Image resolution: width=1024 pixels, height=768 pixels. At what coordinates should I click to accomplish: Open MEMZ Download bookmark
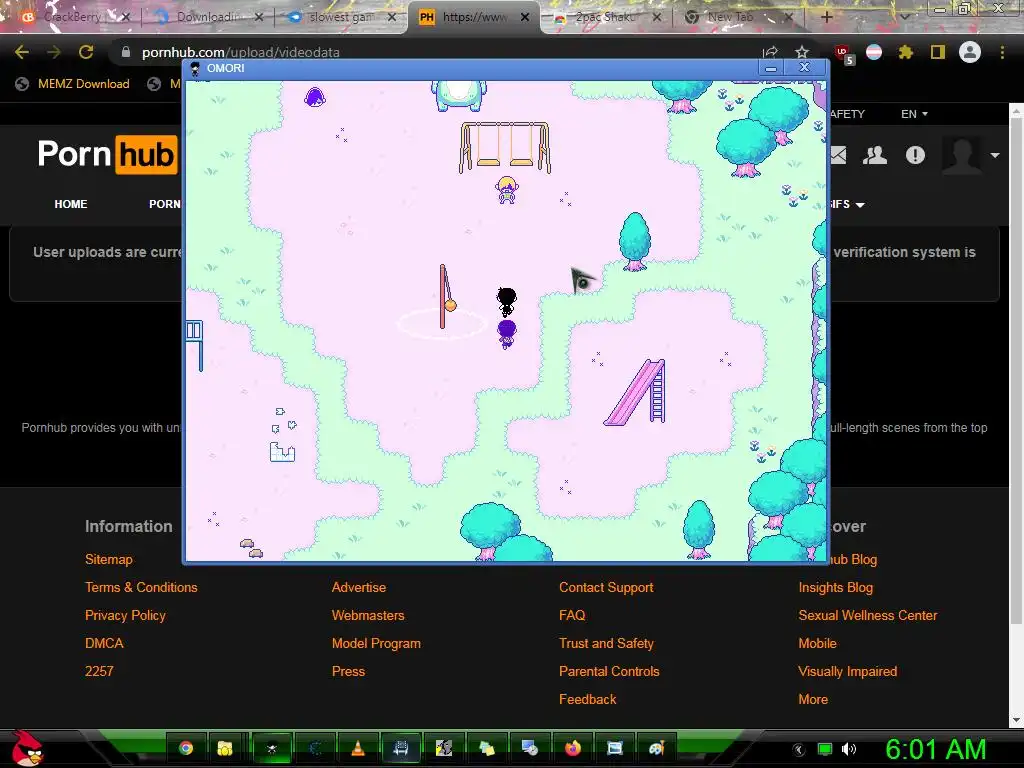coord(72,84)
